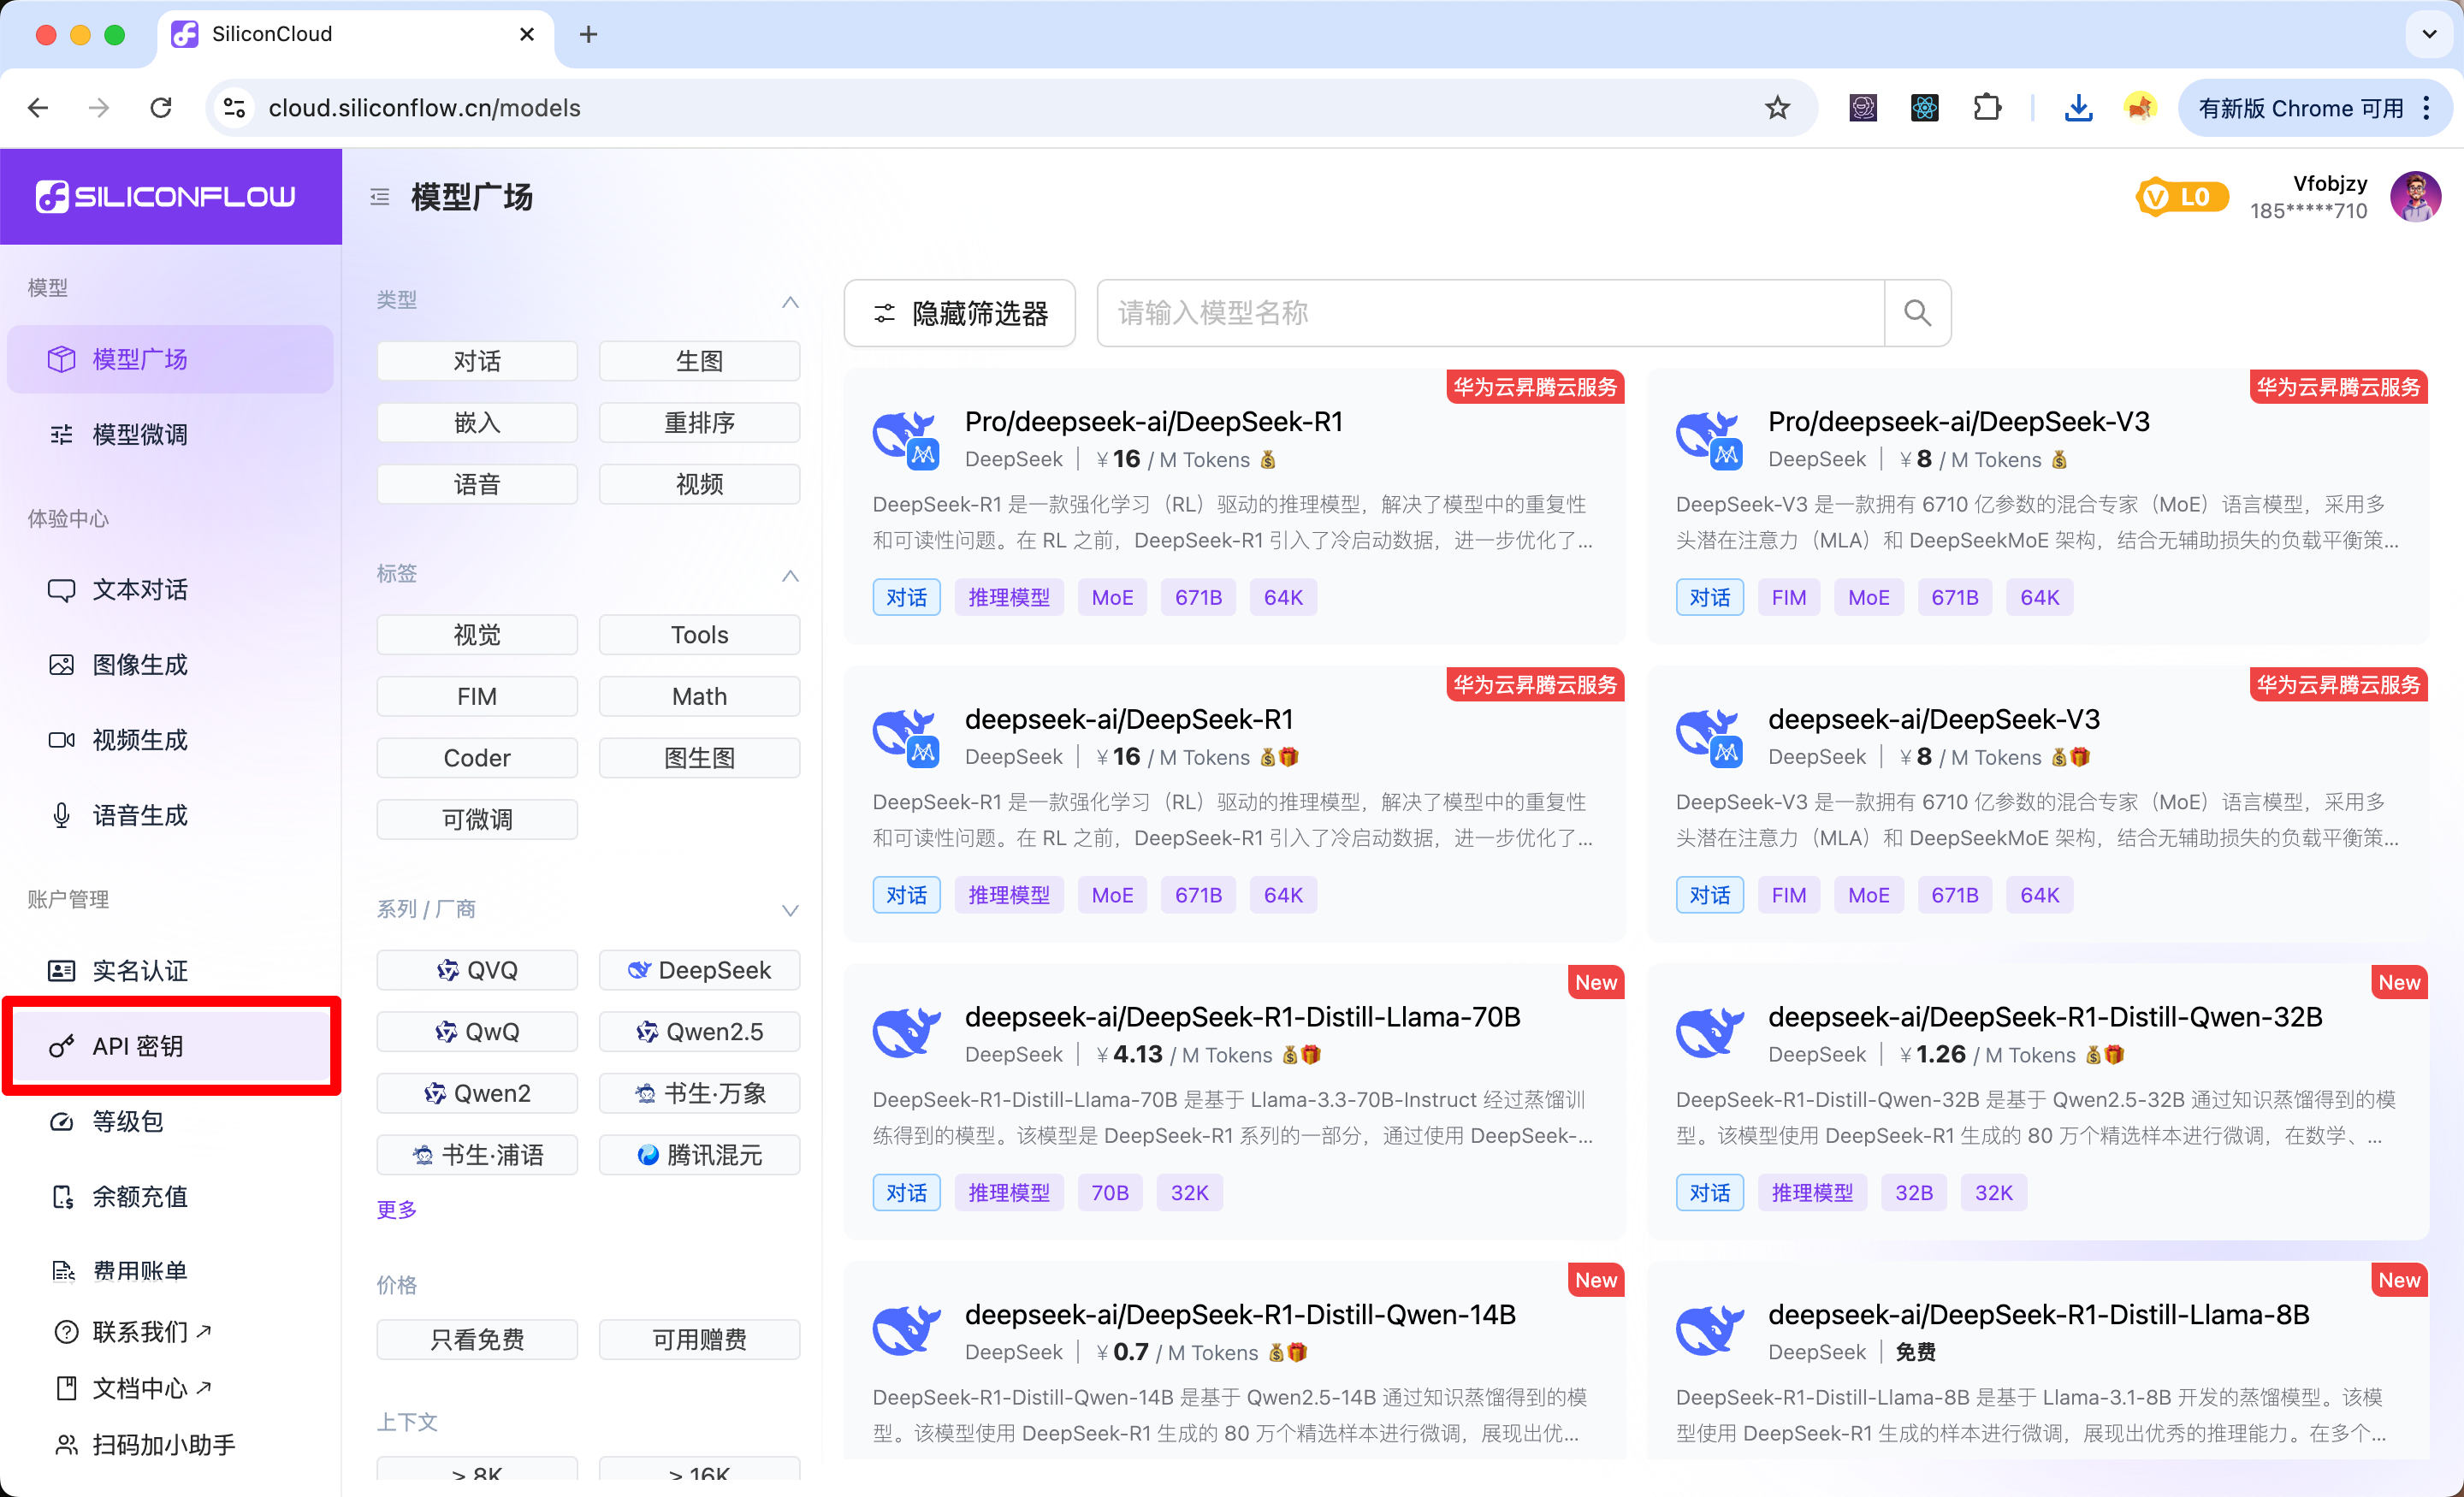Screen dimensions: 2464x1497
Task: Toggle the 可微调 tag filter
Action: [x=477, y=820]
